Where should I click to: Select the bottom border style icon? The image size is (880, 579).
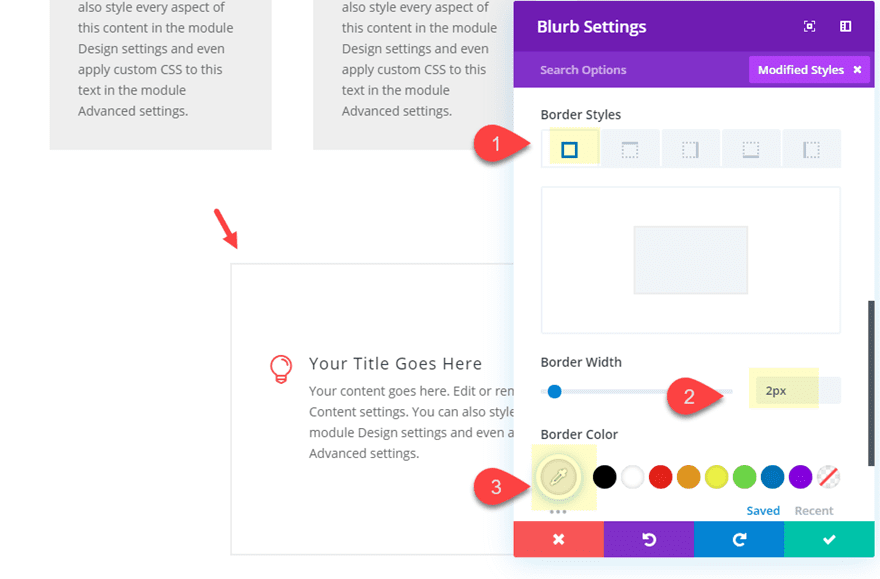[751, 150]
